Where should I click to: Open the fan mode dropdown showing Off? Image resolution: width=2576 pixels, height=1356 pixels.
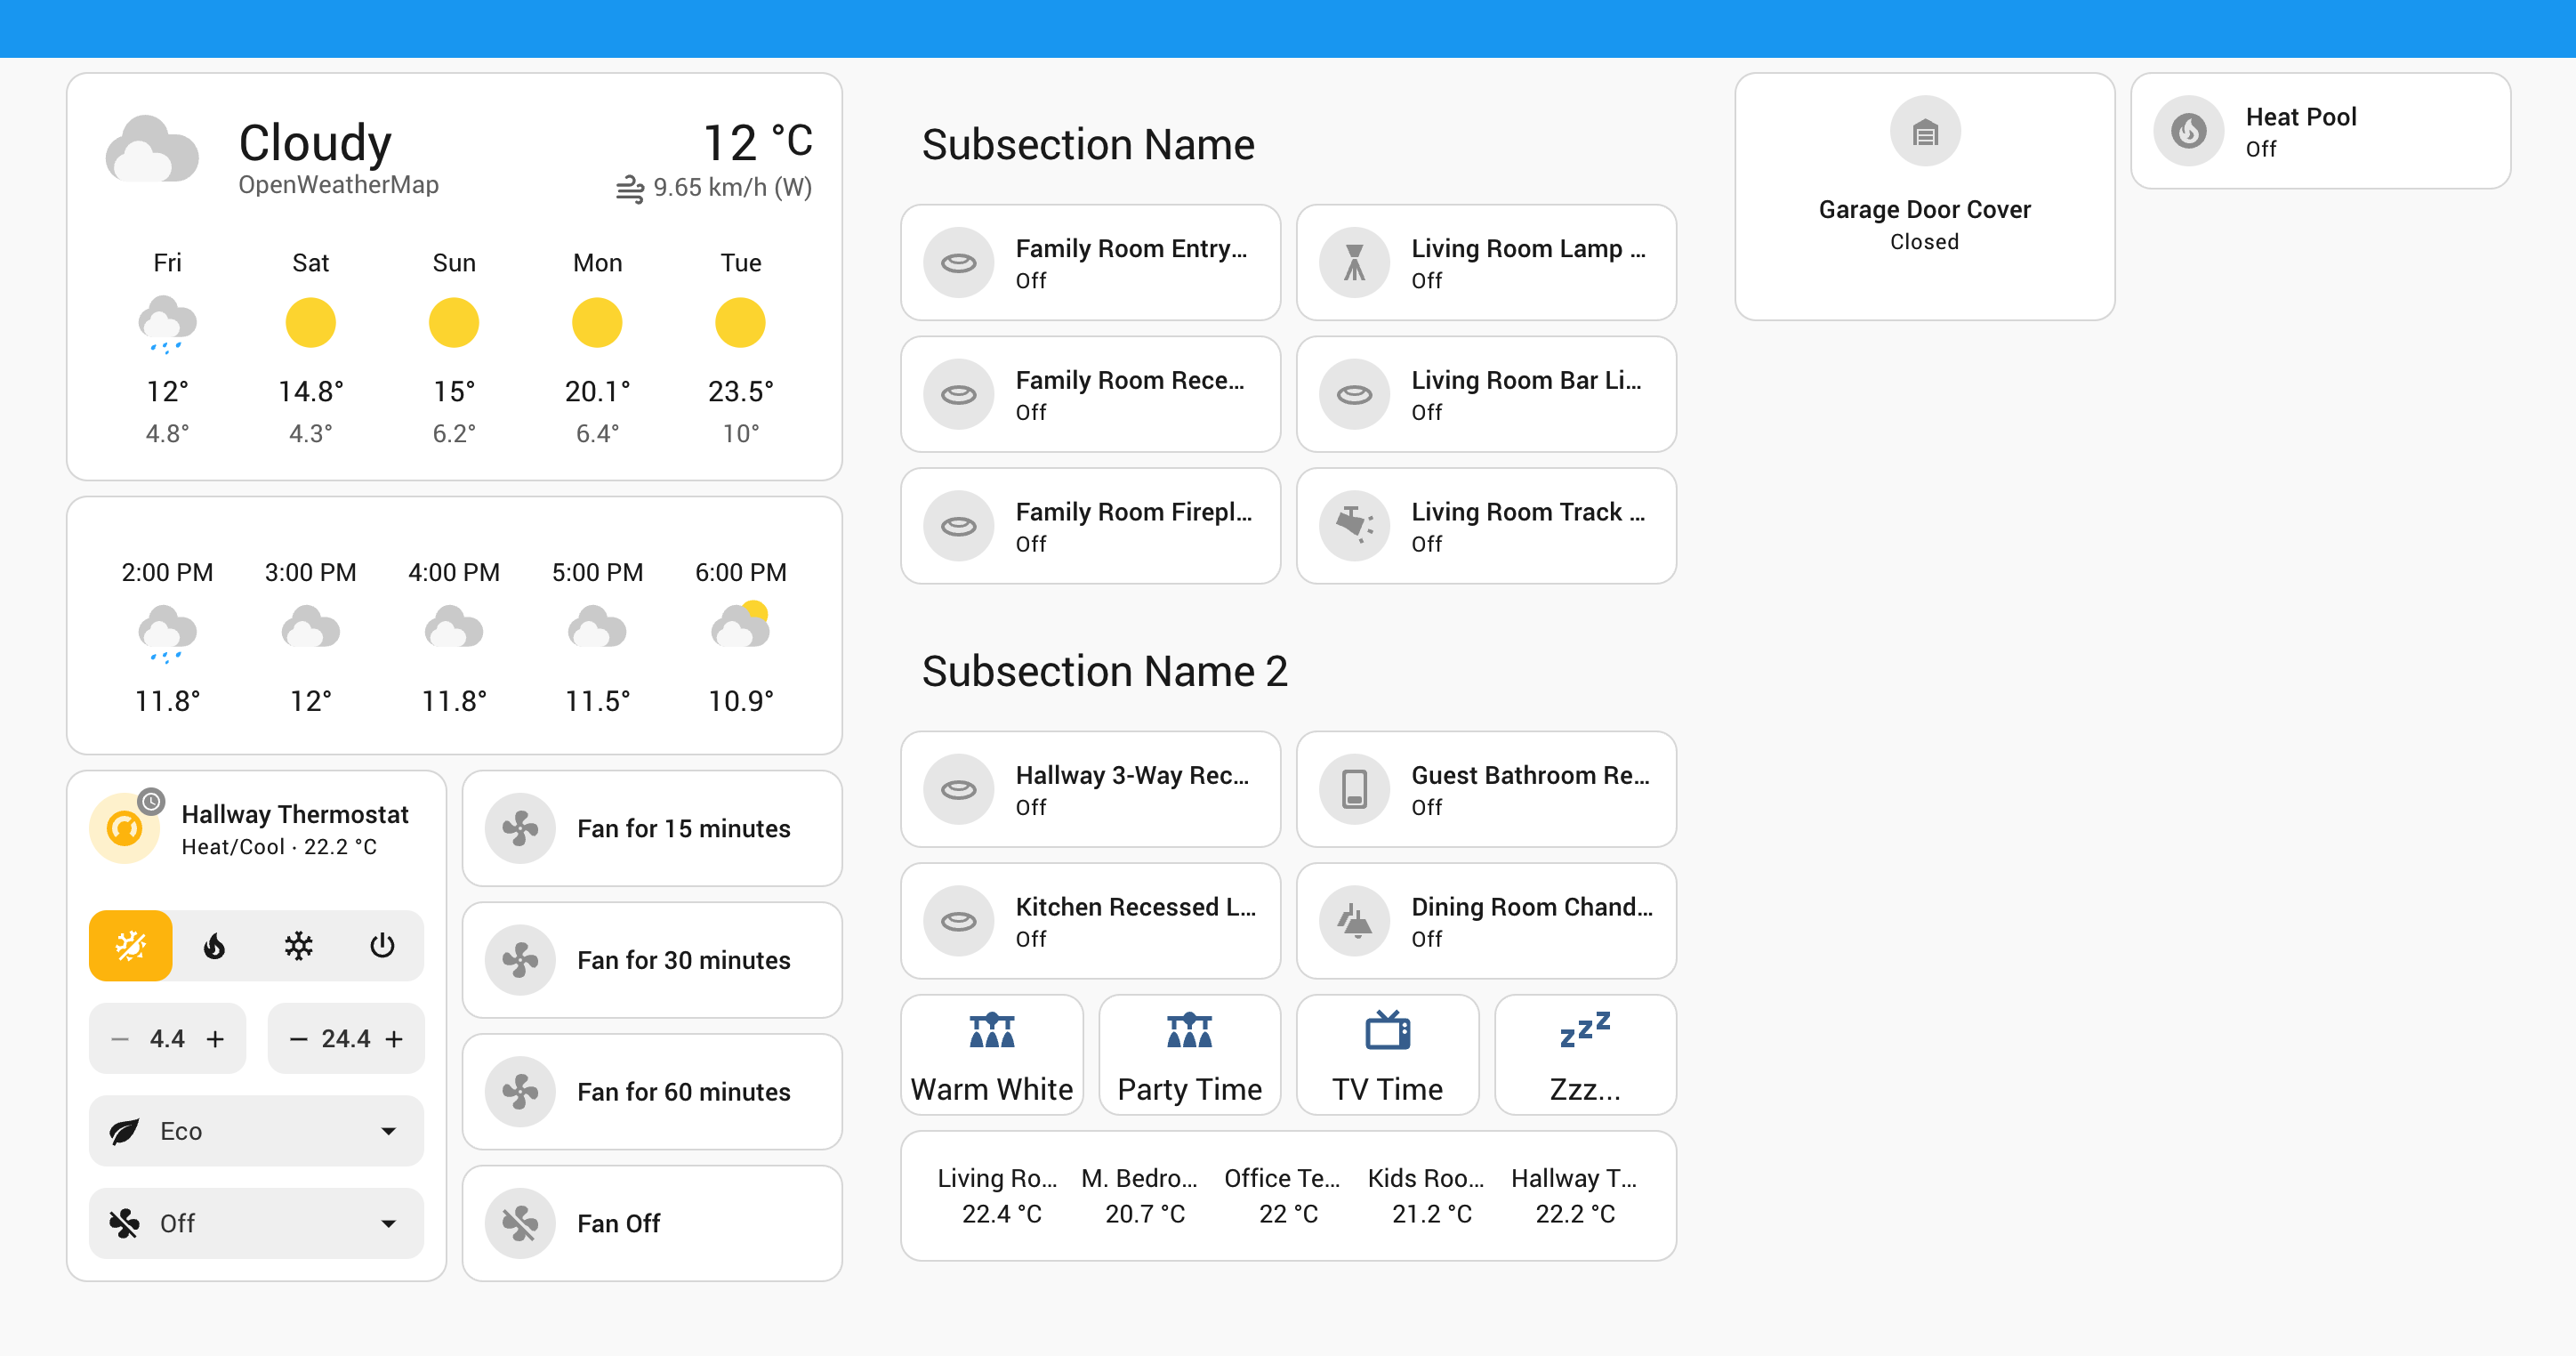[x=255, y=1223]
